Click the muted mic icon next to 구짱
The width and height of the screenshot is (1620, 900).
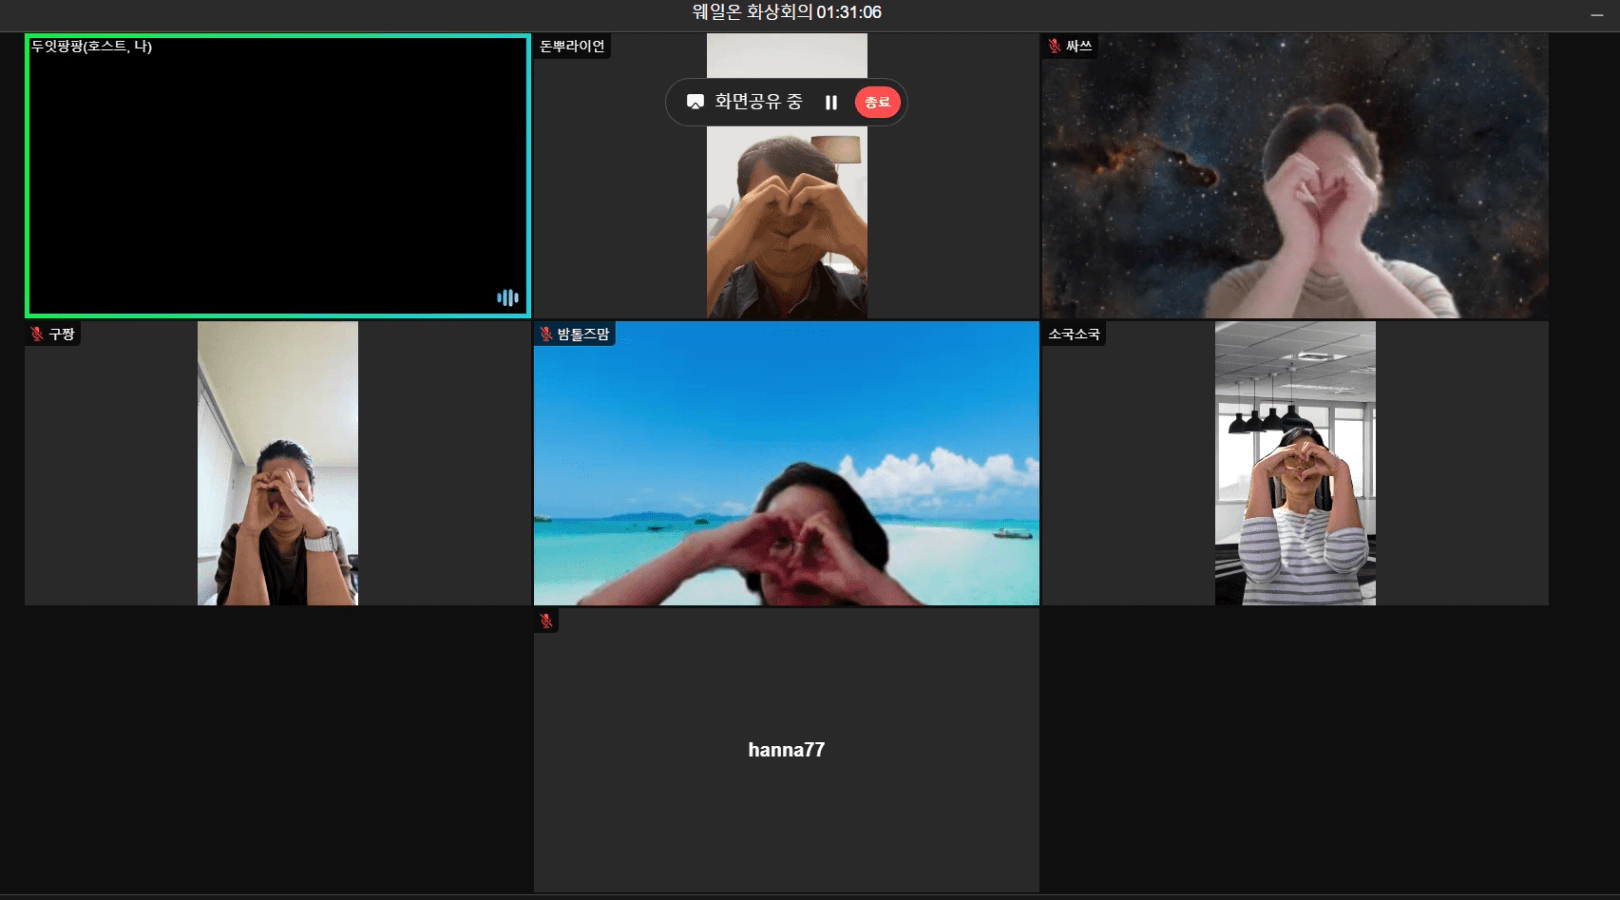37,334
